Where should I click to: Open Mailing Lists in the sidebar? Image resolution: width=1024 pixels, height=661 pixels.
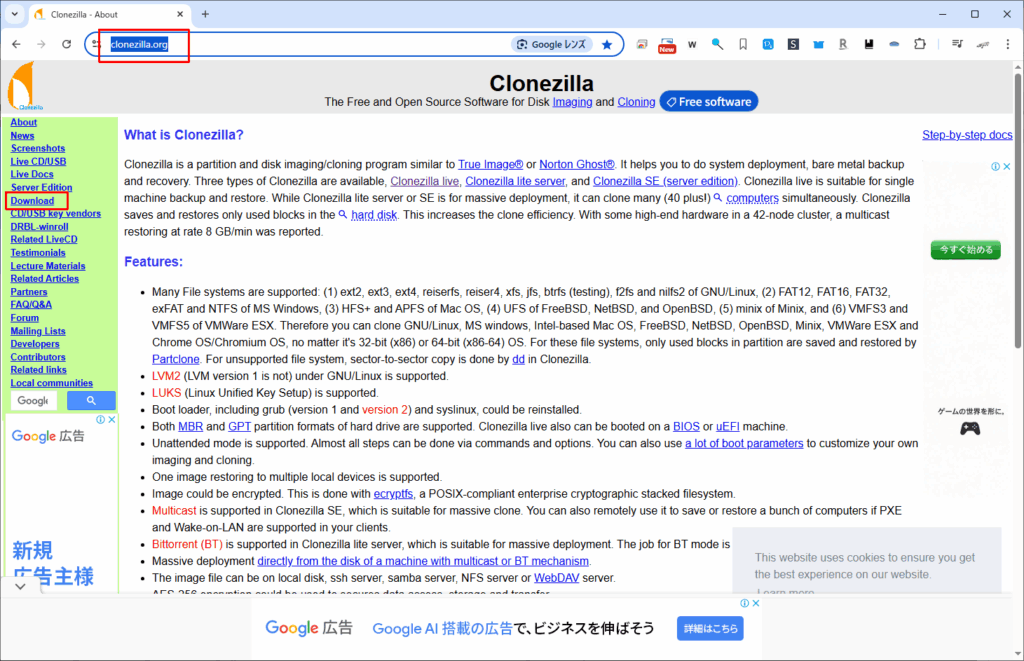(x=38, y=330)
